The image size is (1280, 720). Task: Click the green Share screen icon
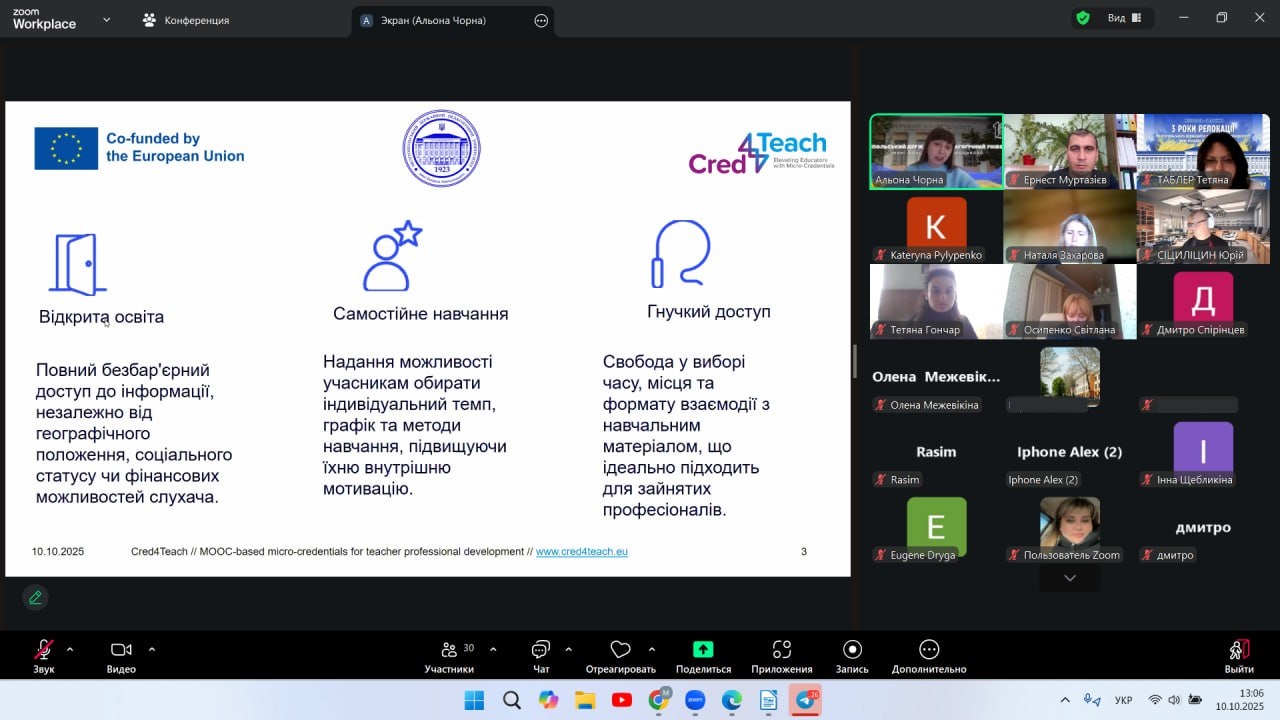[x=703, y=650]
